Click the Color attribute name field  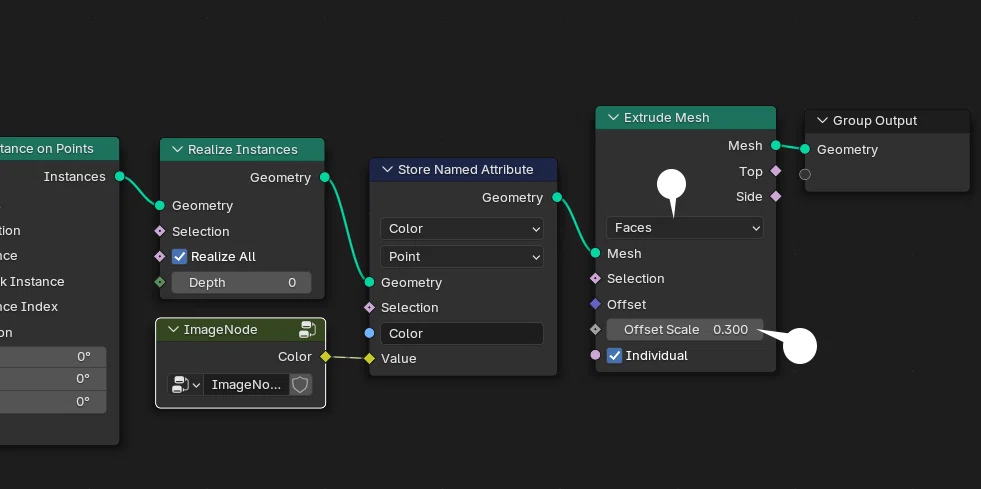(x=462, y=333)
